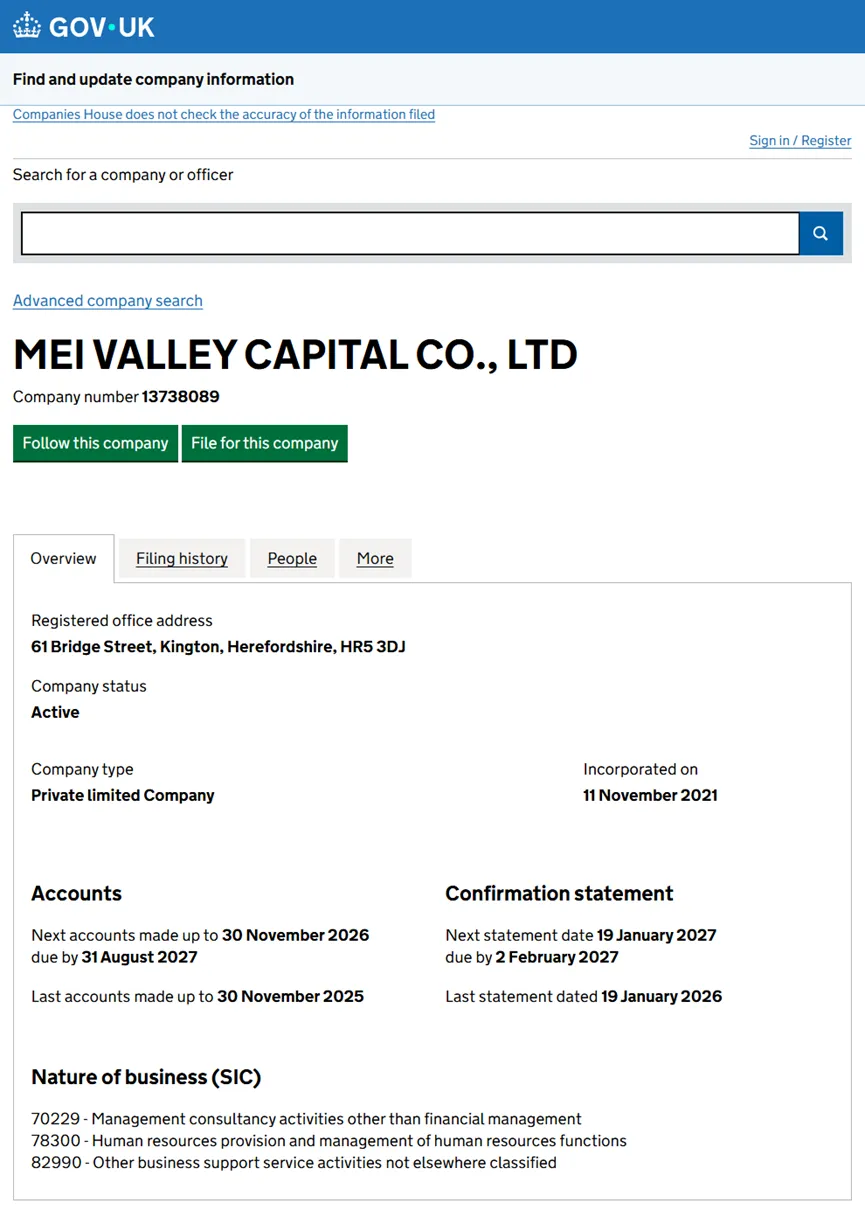Screen dimensions: 865x1210
Task: Click the Follow this company button
Action: [x=95, y=443]
